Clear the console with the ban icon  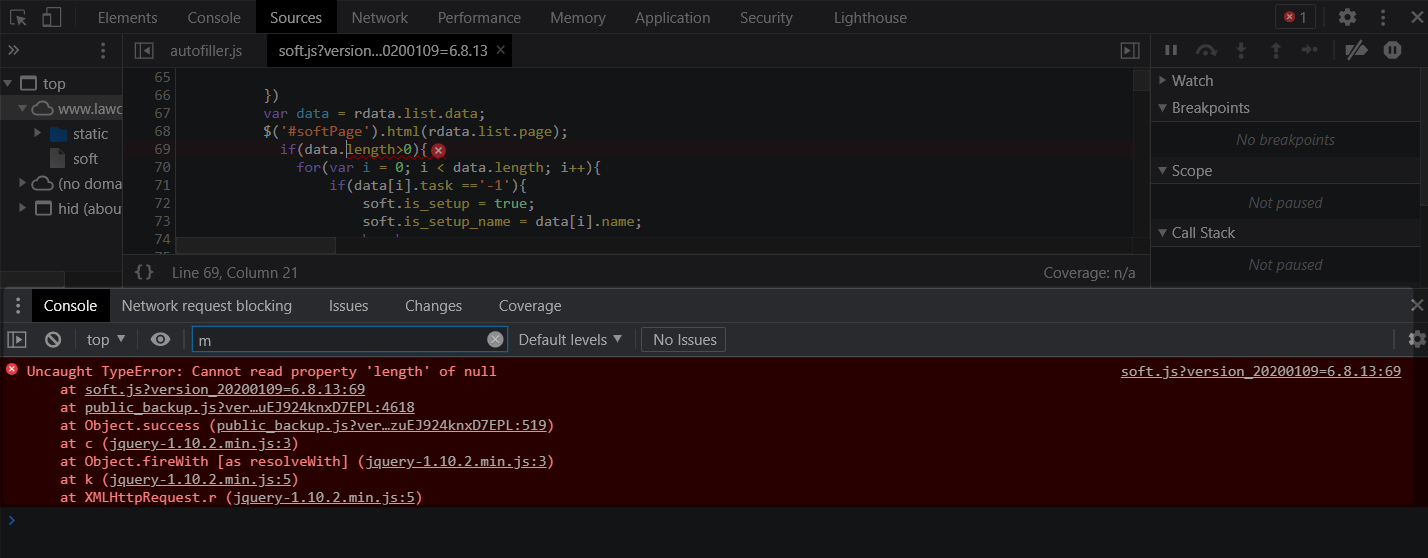click(x=53, y=340)
